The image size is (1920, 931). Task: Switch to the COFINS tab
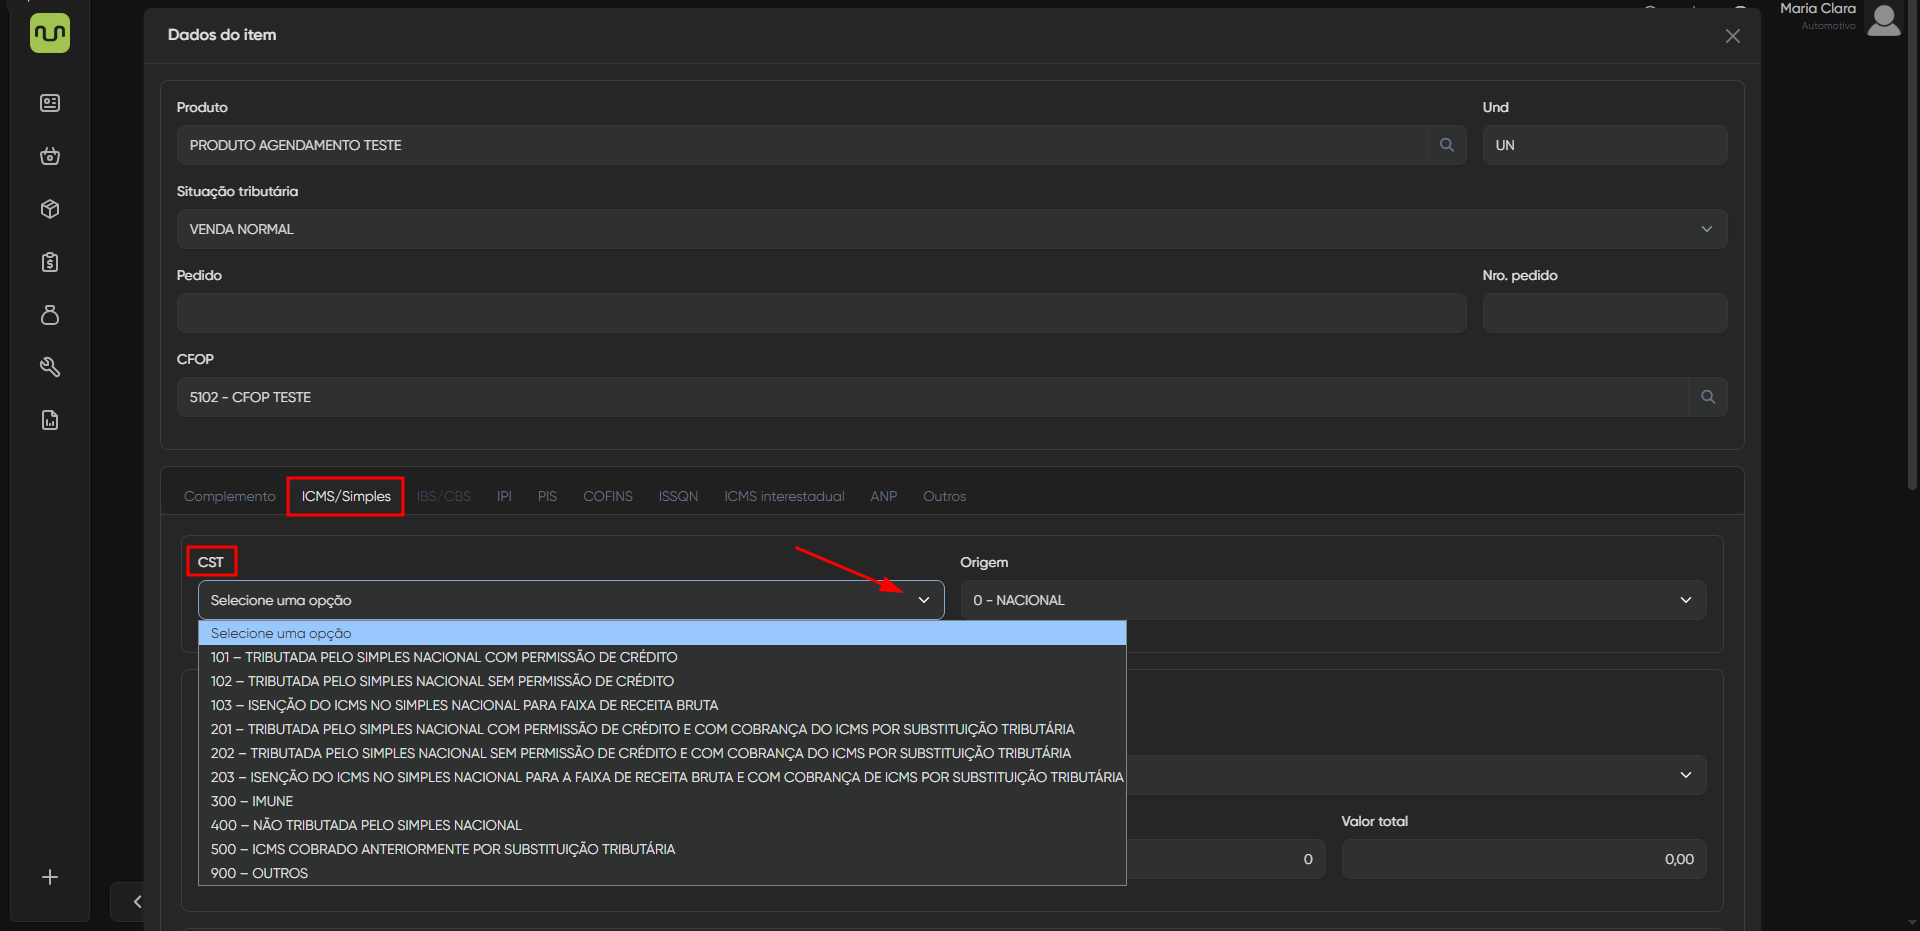point(607,496)
